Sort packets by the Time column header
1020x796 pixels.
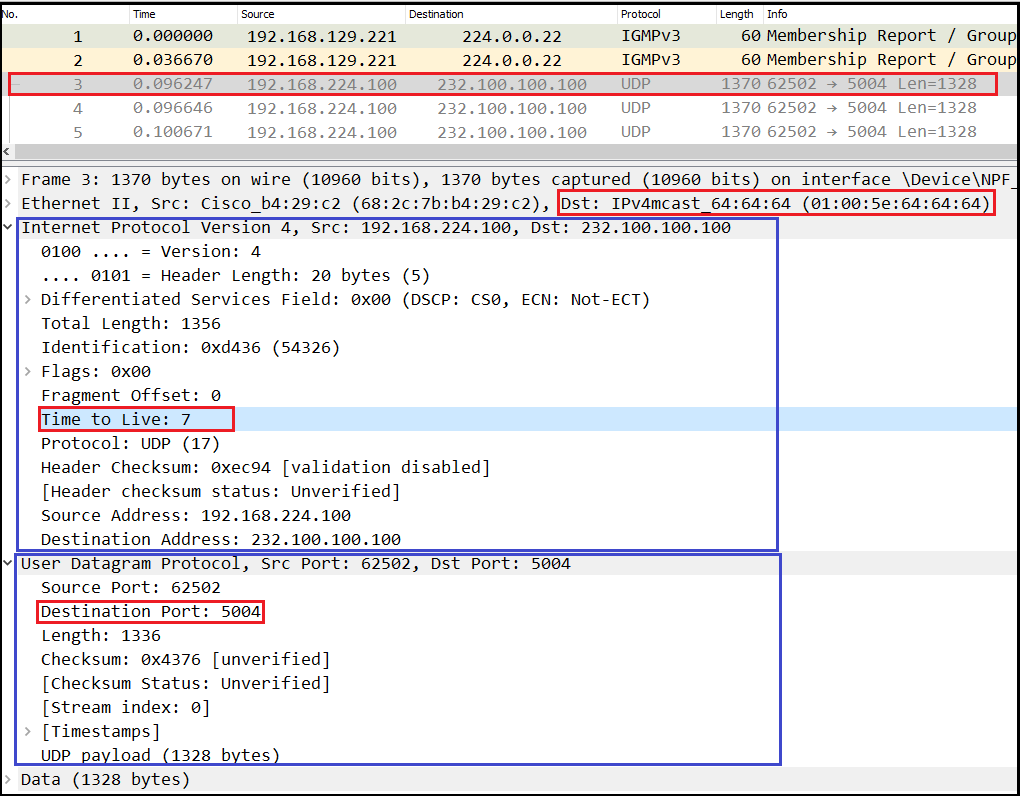(x=145, y=15)
